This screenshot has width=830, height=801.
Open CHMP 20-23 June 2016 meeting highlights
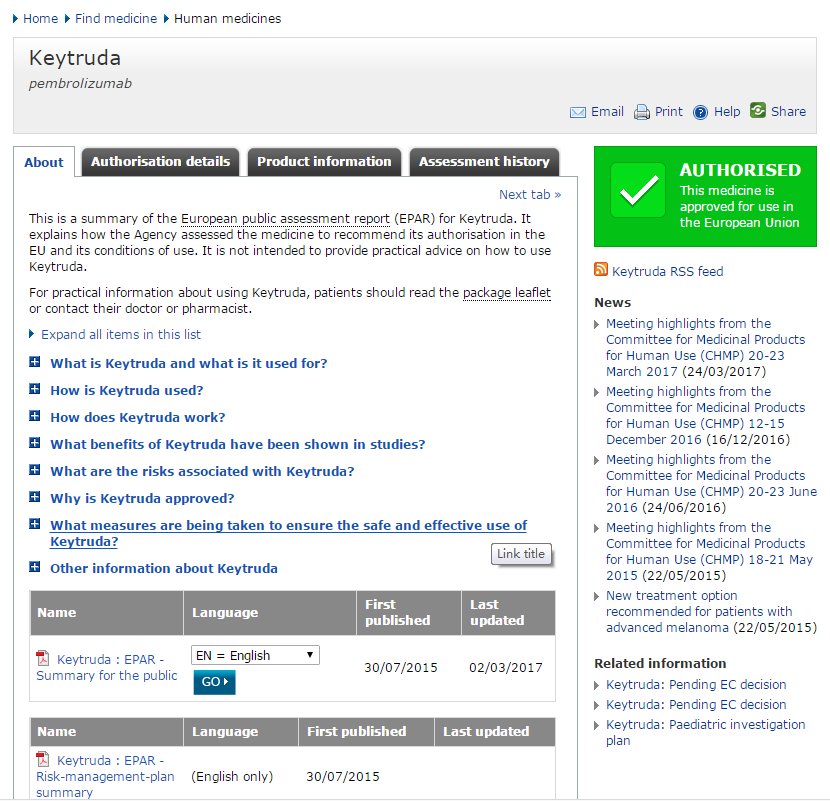(x=711, y=483)
